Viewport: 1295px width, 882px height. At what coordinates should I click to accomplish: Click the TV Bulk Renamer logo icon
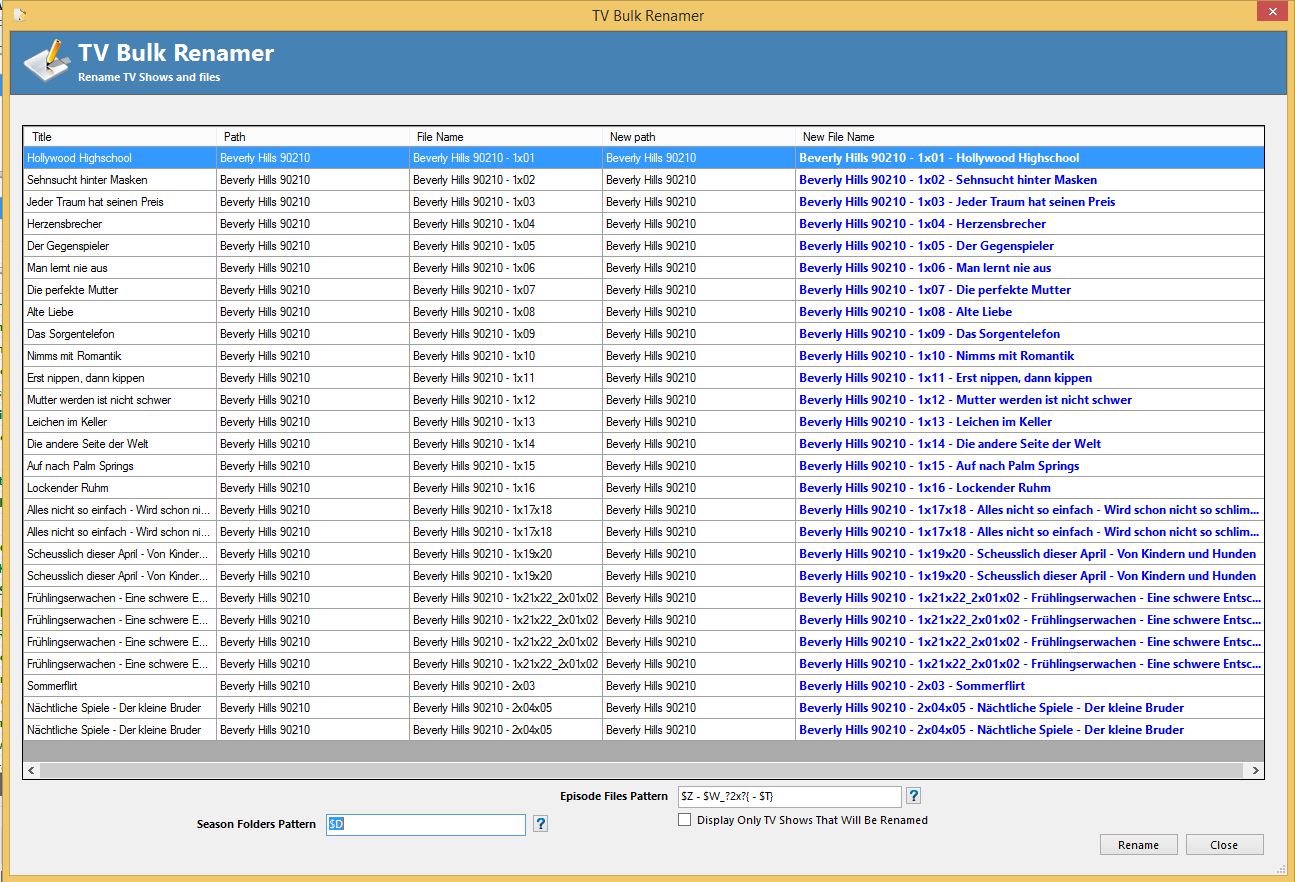coord(45,61)
